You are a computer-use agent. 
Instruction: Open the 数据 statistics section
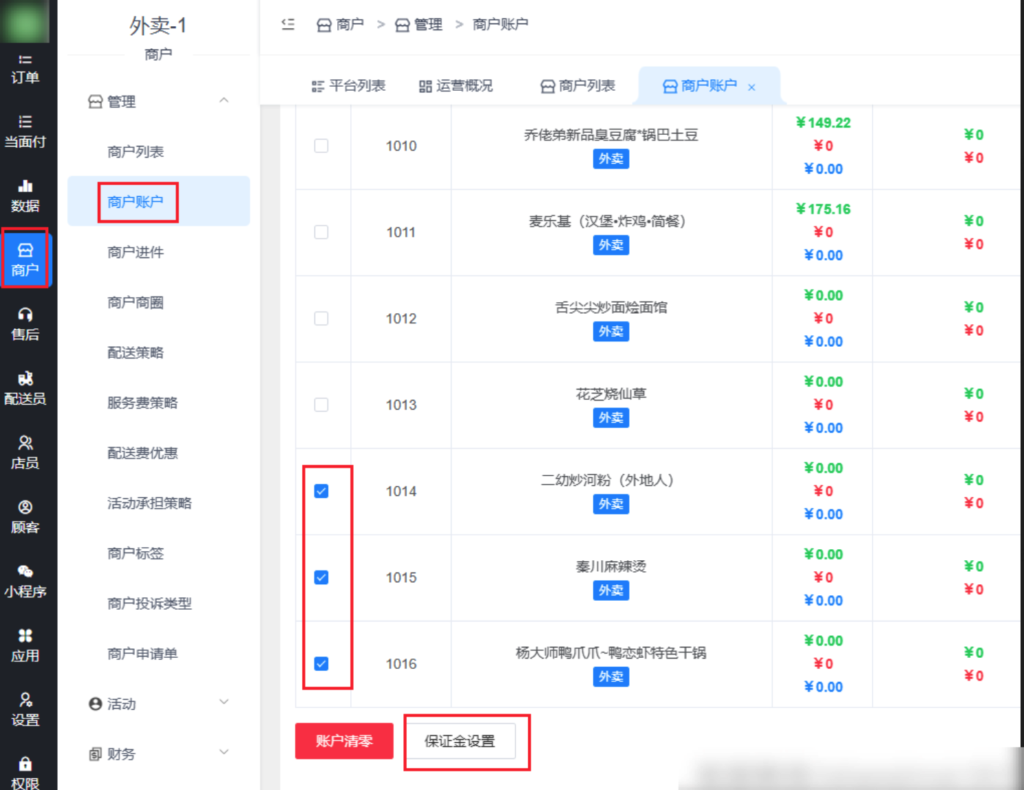(25, 196)
